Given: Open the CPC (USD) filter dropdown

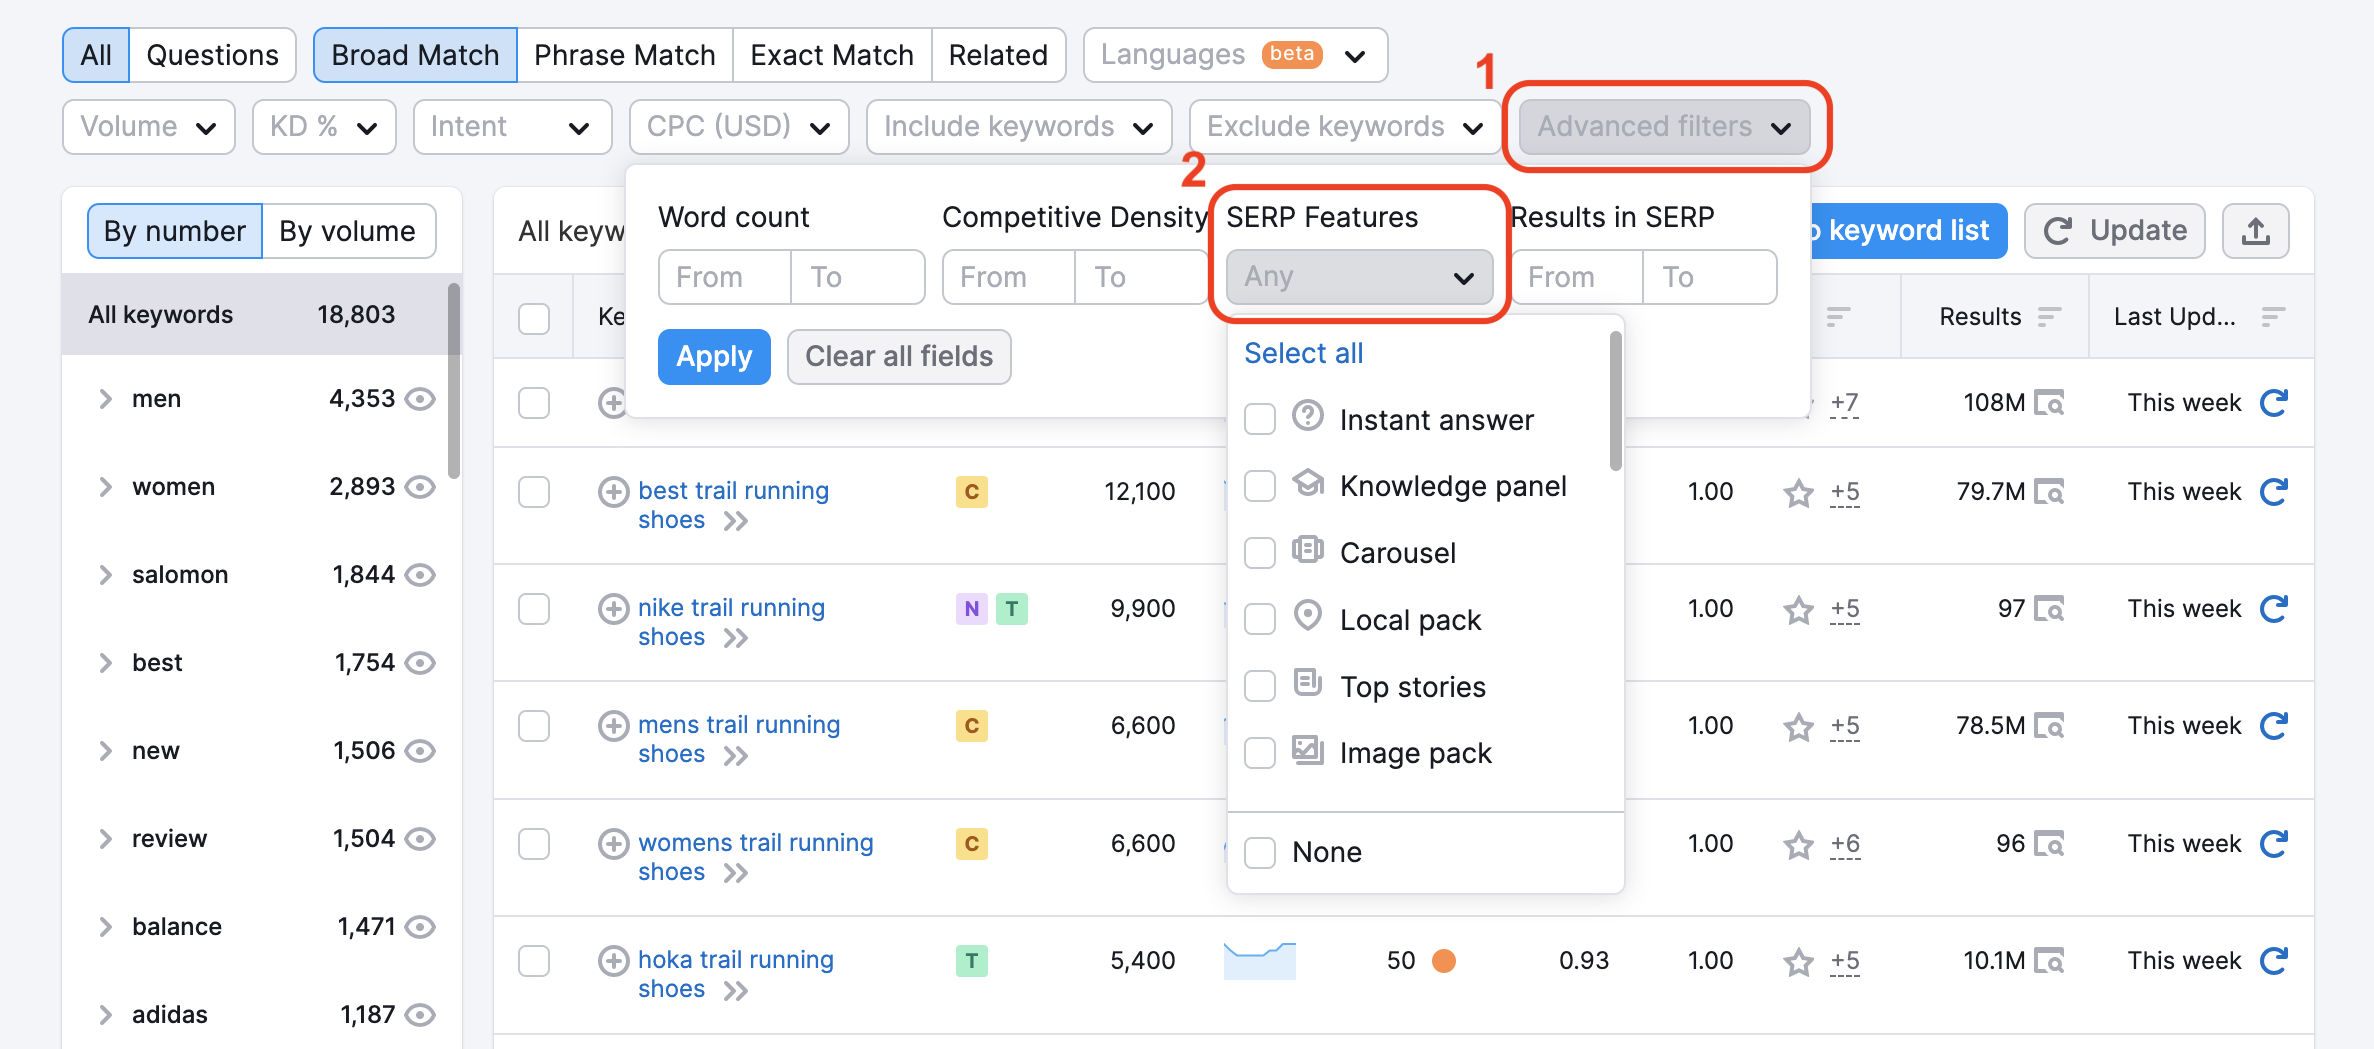Looking at the screenshot, I should click(x=739, y=127).
